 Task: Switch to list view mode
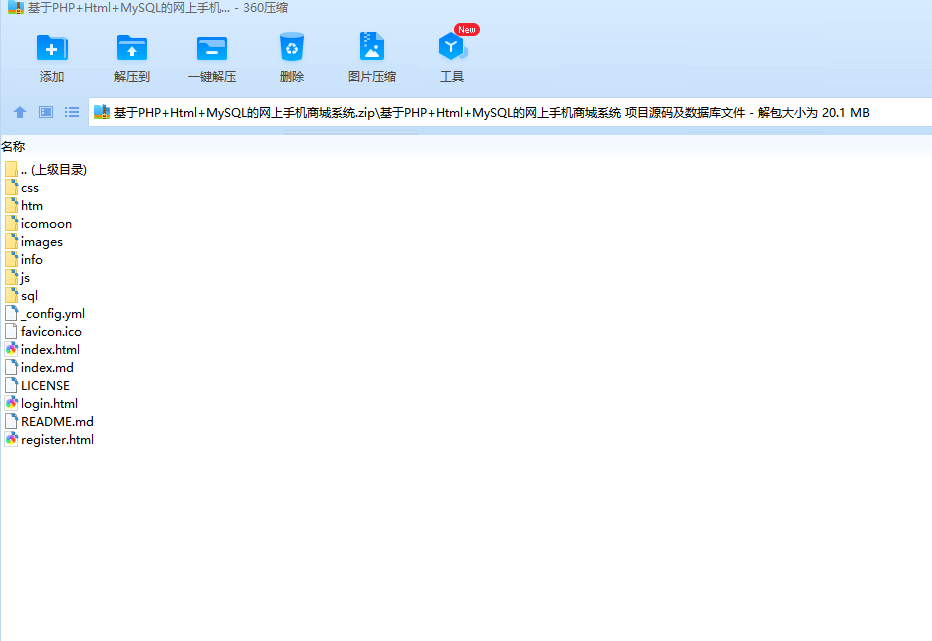pyautogui.click(x=72, y=112)
